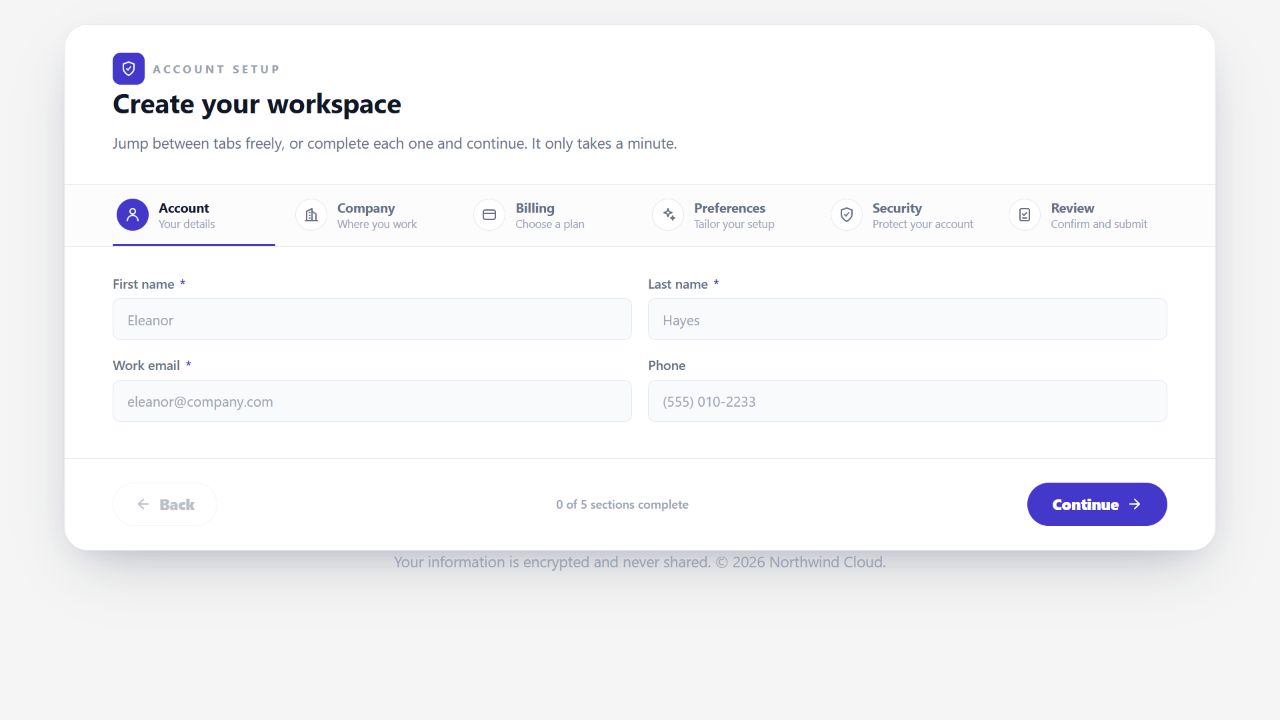Click the left arrow icon in Back button
Image resolution: width=1280 pixels, height=720 pixels.
tap(143, 505)
